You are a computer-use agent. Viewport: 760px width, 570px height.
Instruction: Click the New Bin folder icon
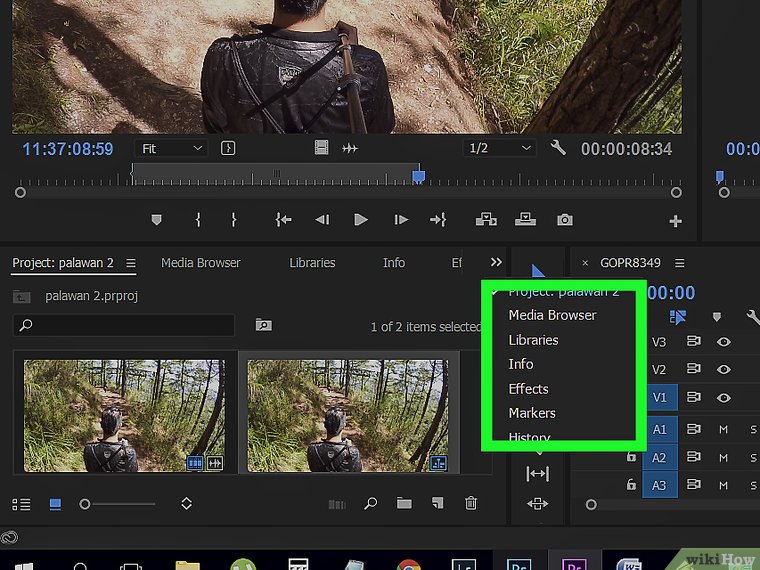click(x=404, y=504)
